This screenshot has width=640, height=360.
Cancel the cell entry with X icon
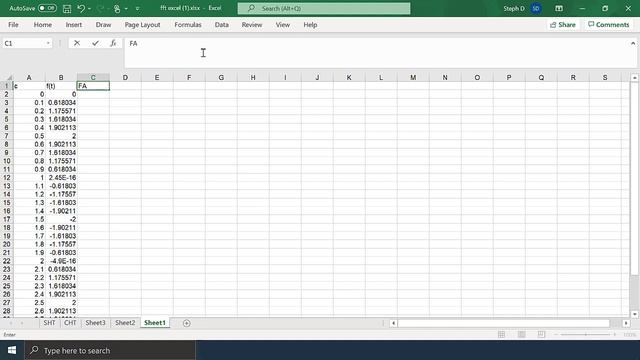coord(77,43)
